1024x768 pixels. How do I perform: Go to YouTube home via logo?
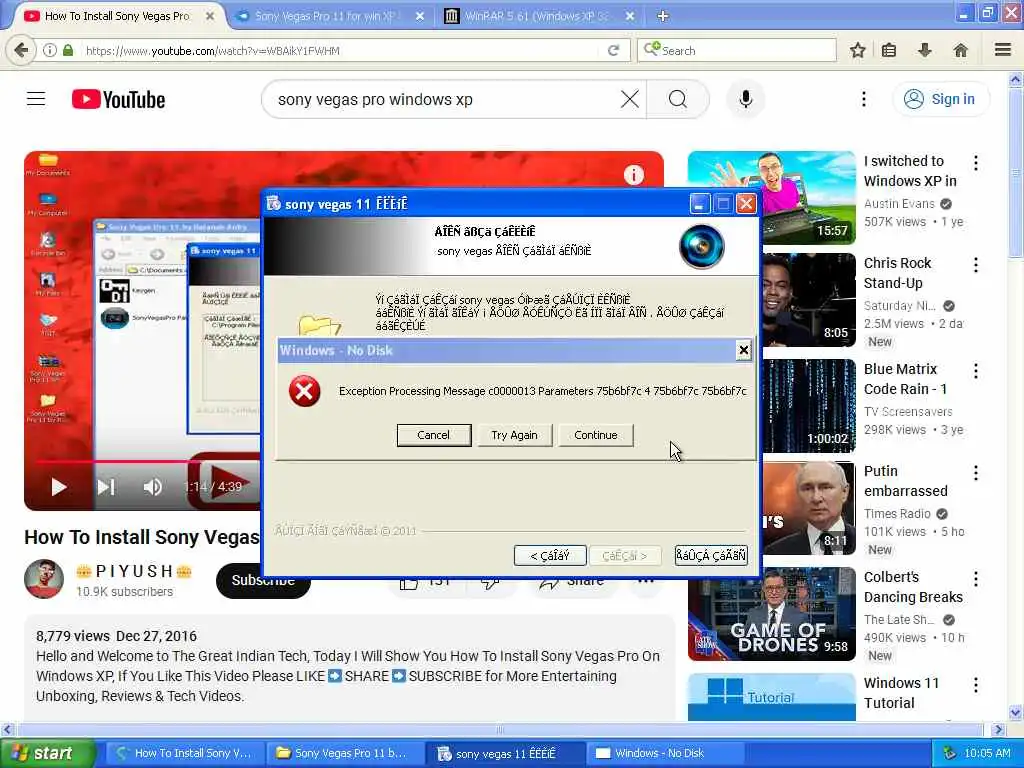point(118,99)
